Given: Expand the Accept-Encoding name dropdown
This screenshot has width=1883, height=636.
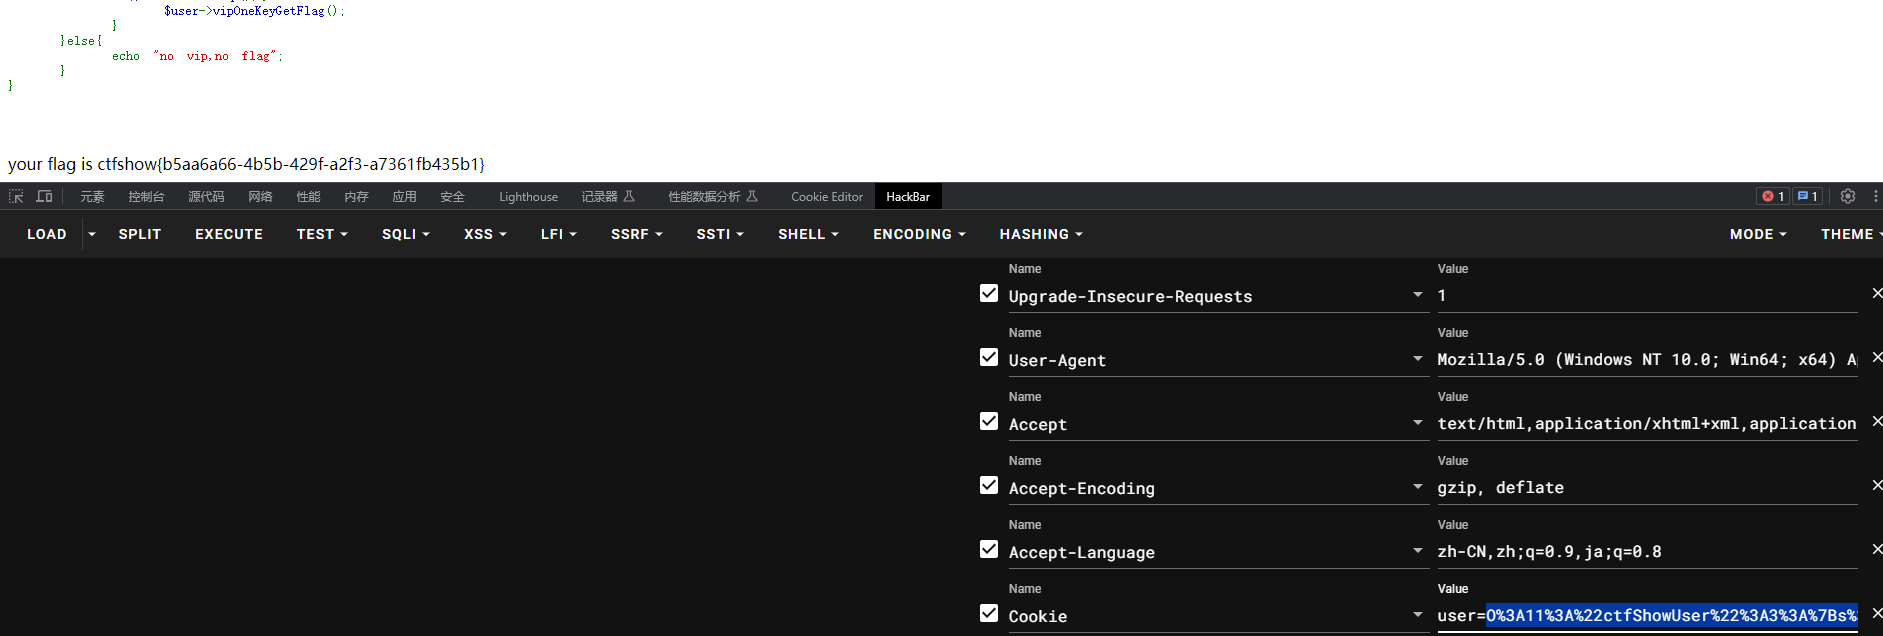Looking at the screenshot, I should pos(1417,487).
